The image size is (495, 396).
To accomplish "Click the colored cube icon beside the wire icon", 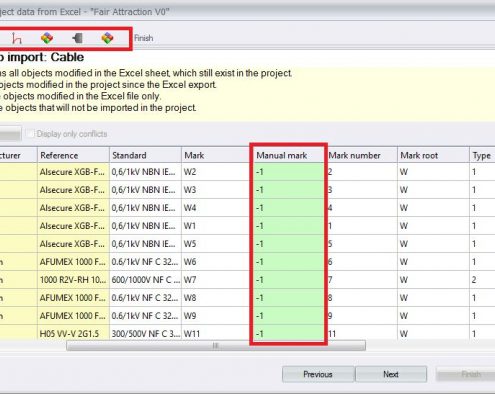I will 47,38.
